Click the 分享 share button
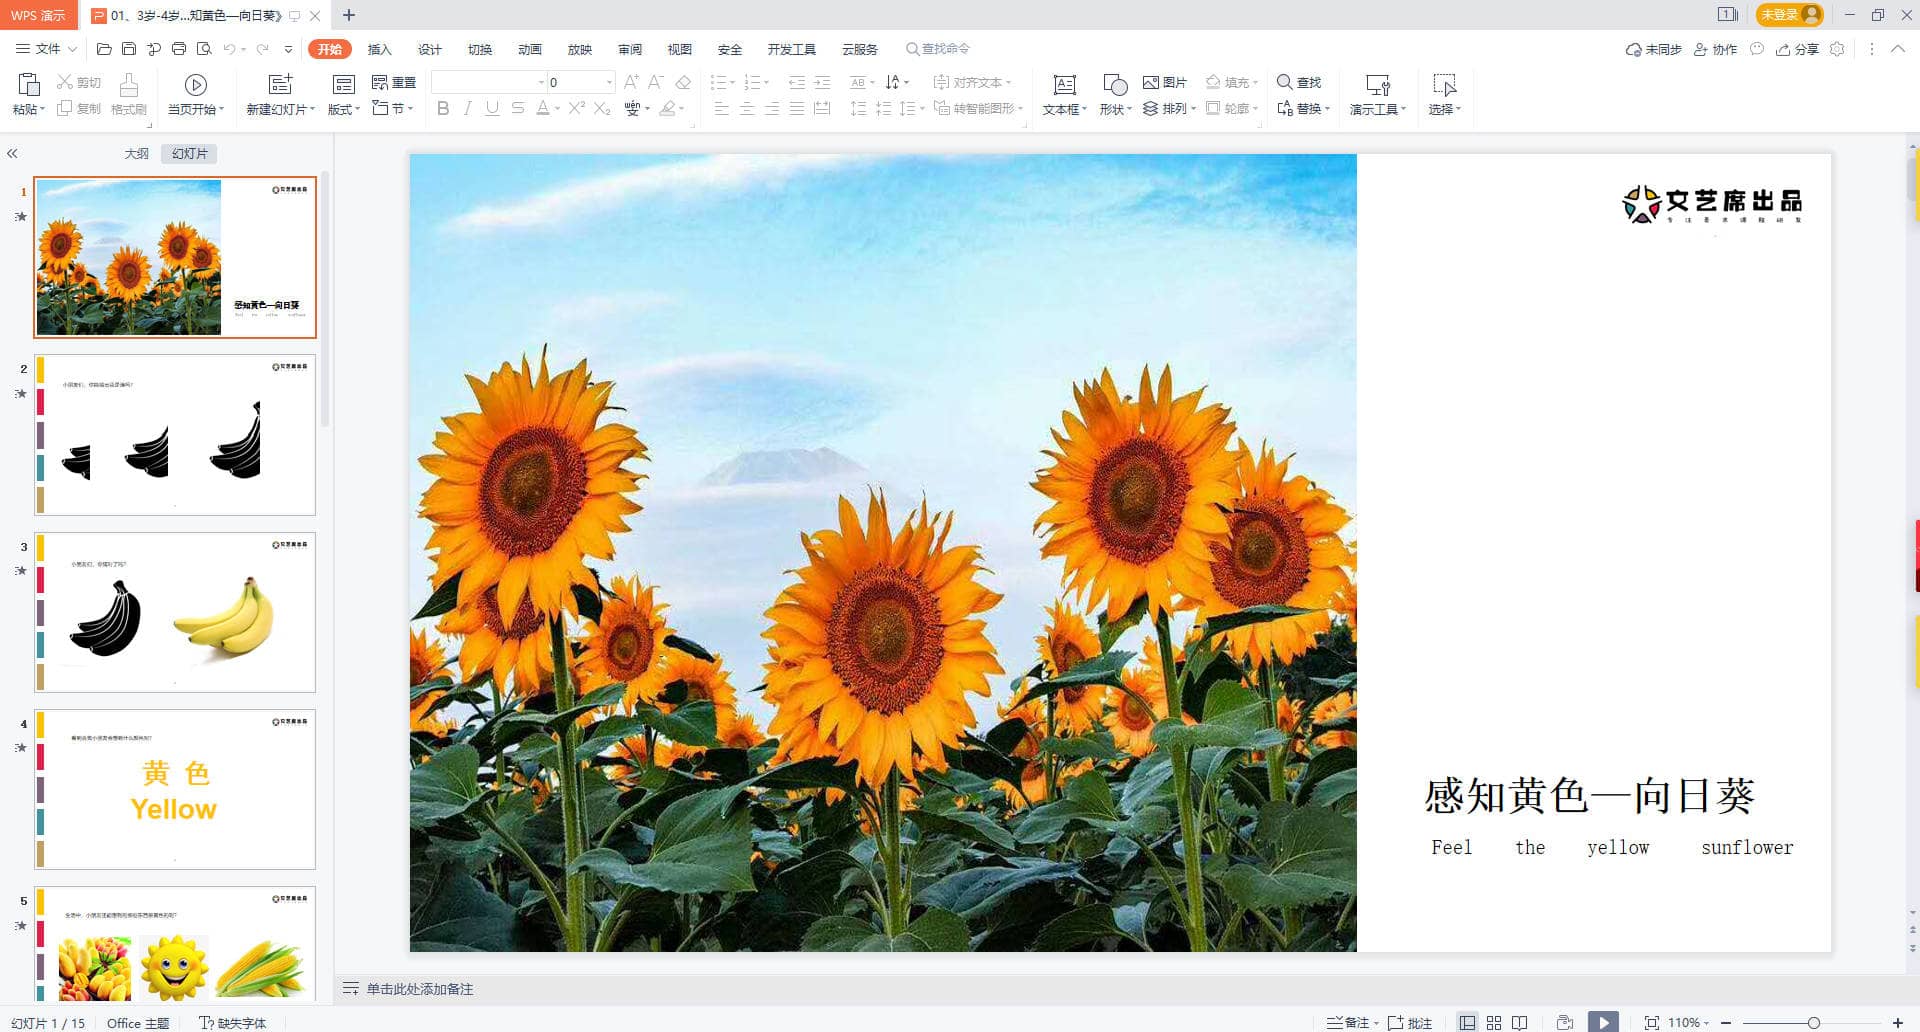This screenshot has width=1920, height=1032. 1798,49
